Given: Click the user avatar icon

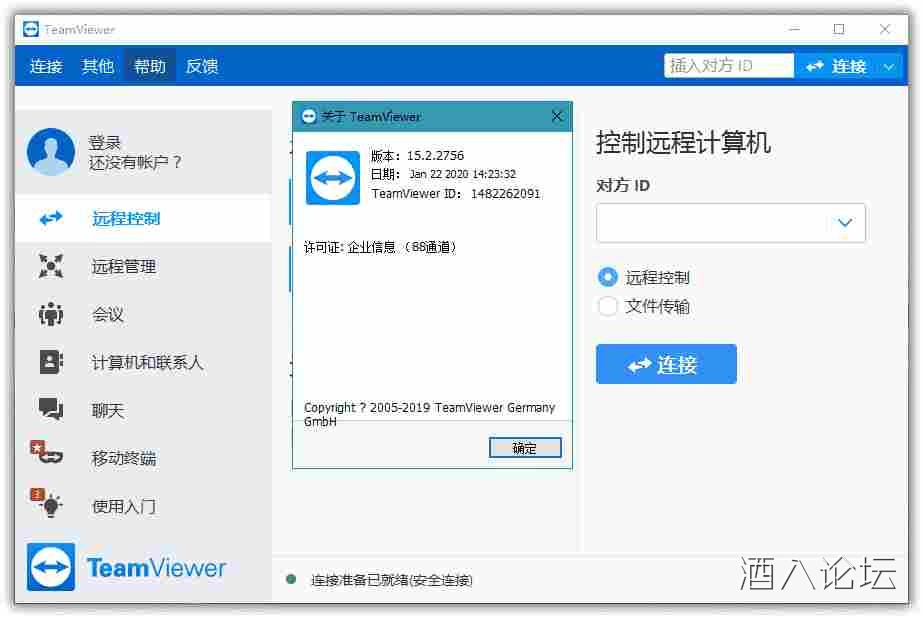Looking at the screenshot, I should tap(51, 152).
